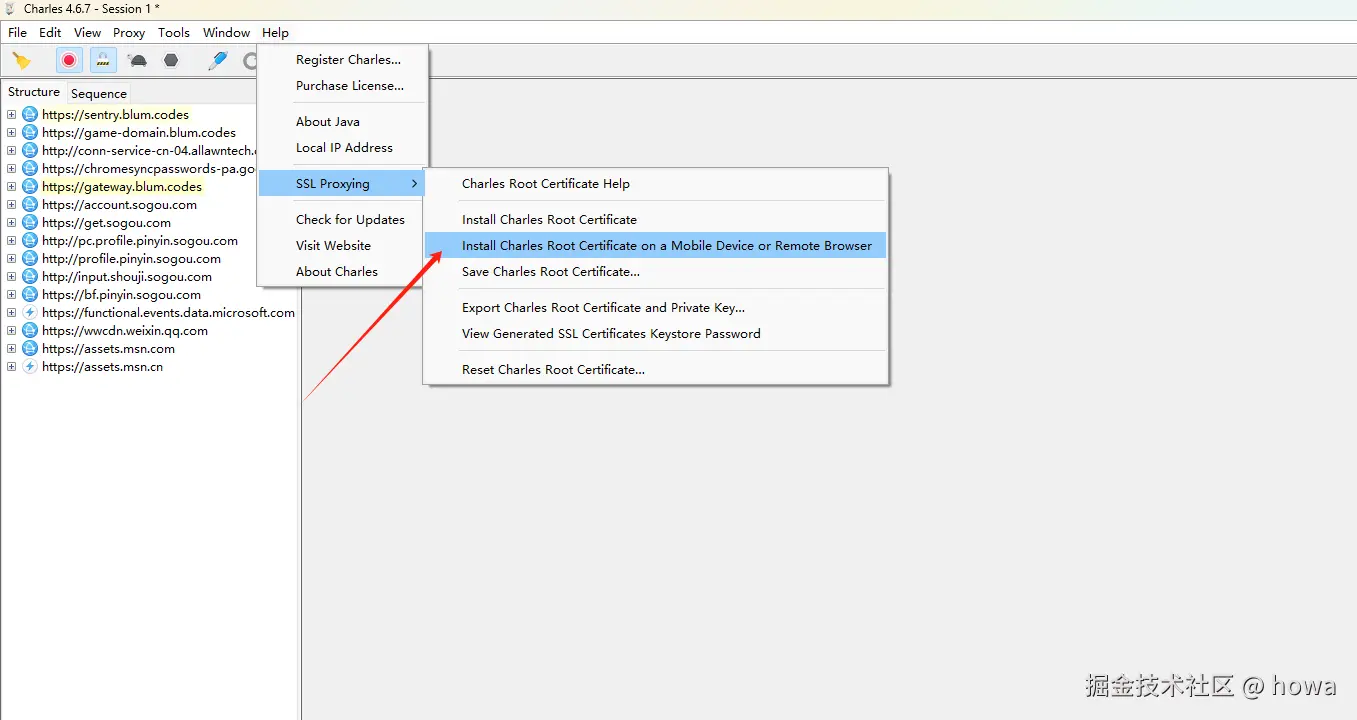
Task: Select the http://input.shouji.sogou.com row text
Action: (127, 277)
